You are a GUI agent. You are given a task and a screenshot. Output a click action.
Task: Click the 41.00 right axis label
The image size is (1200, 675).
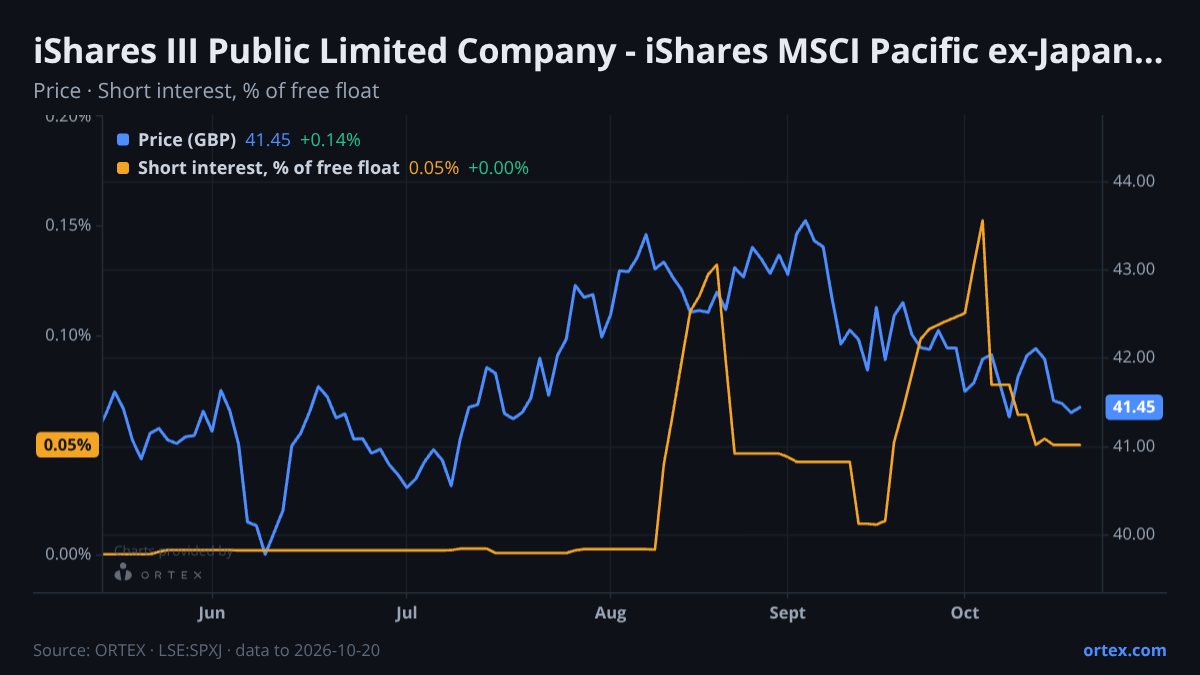[x=1133, y=445]
